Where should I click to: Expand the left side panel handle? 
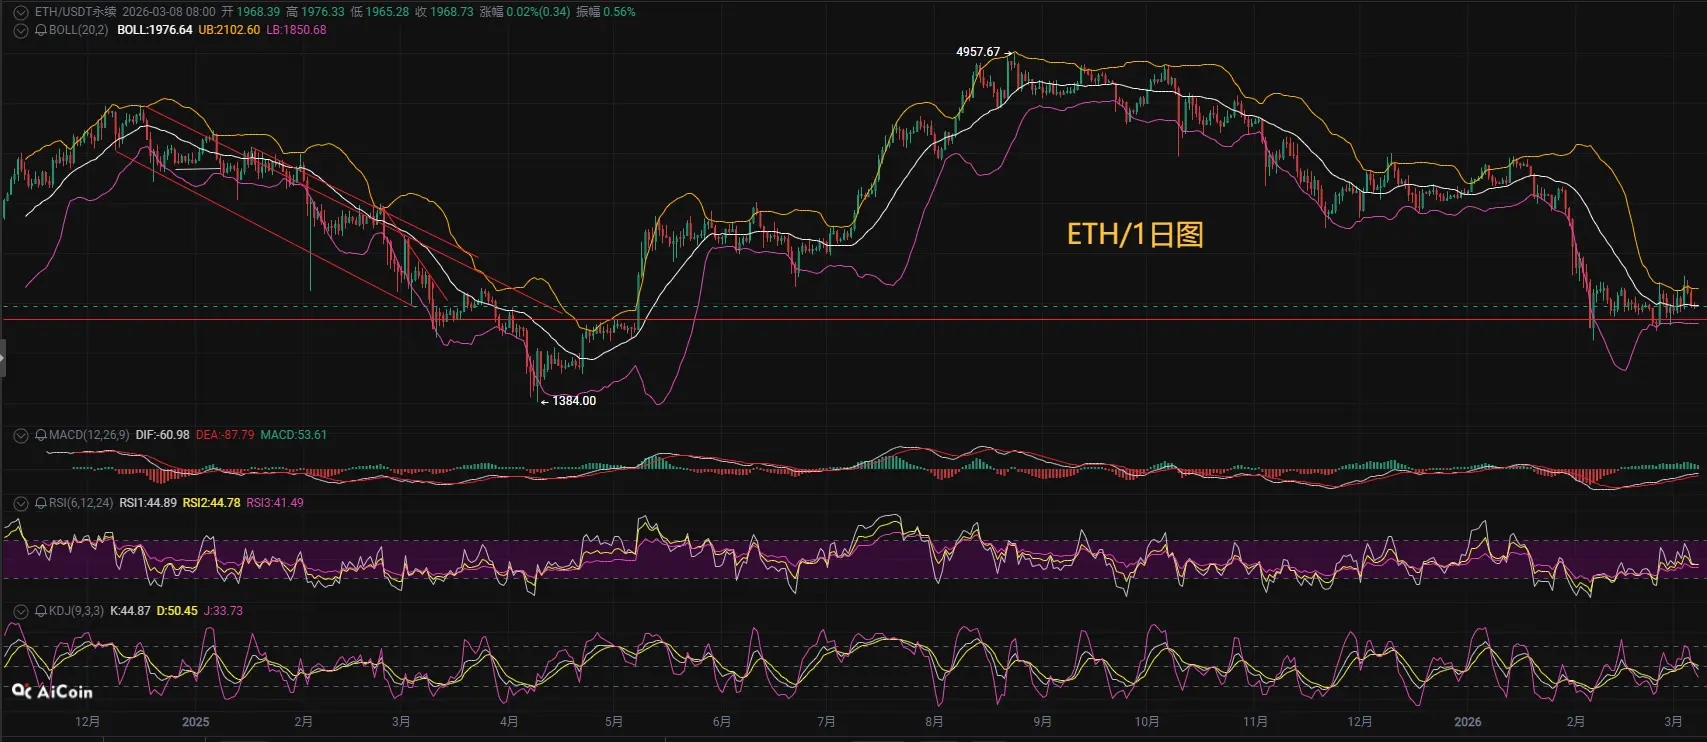coord(3,358)
